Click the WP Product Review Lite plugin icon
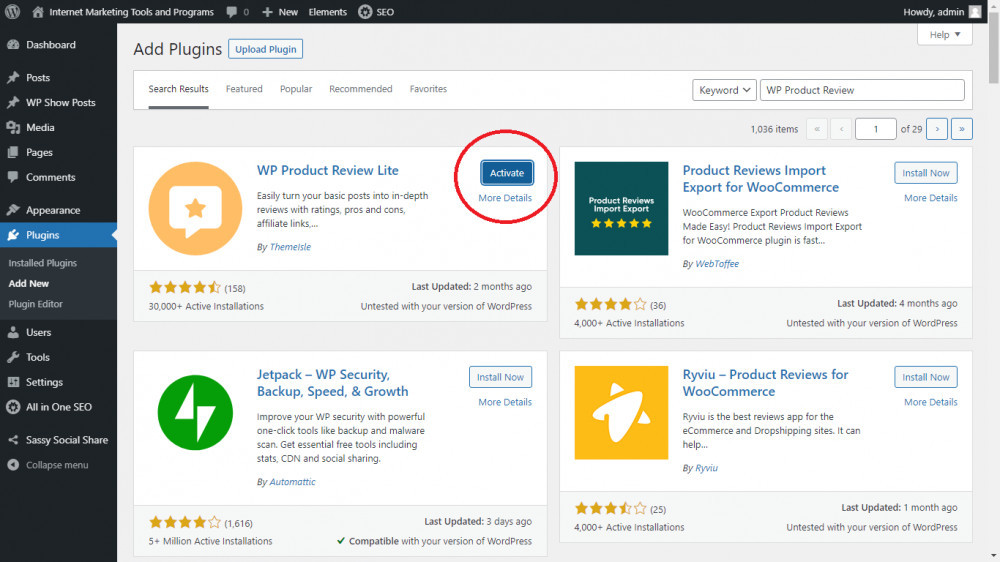This screenshot has width=1000, height=562. [x=195, y=209]
